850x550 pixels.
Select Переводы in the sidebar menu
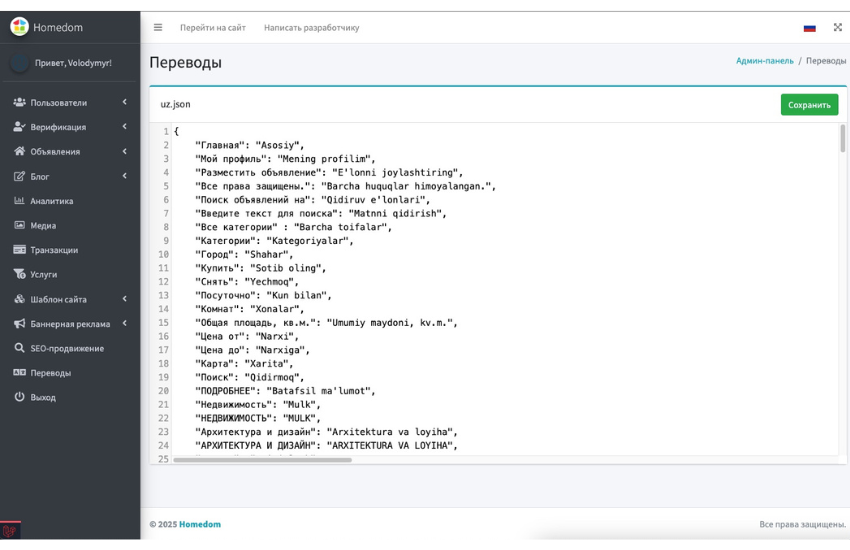click(x=50, y=373)
